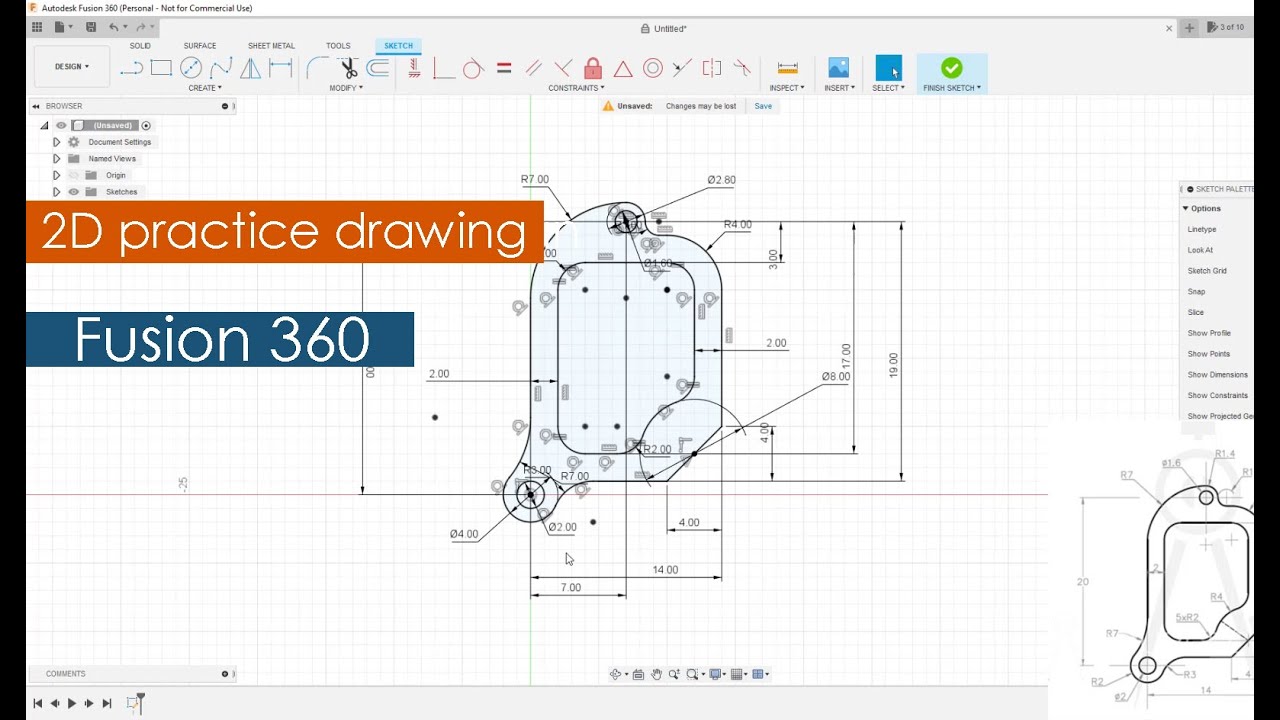Switch to the SOLID tab
Image resolution: width=1280 pixels, height=720 pixels.
coord(140,46)
